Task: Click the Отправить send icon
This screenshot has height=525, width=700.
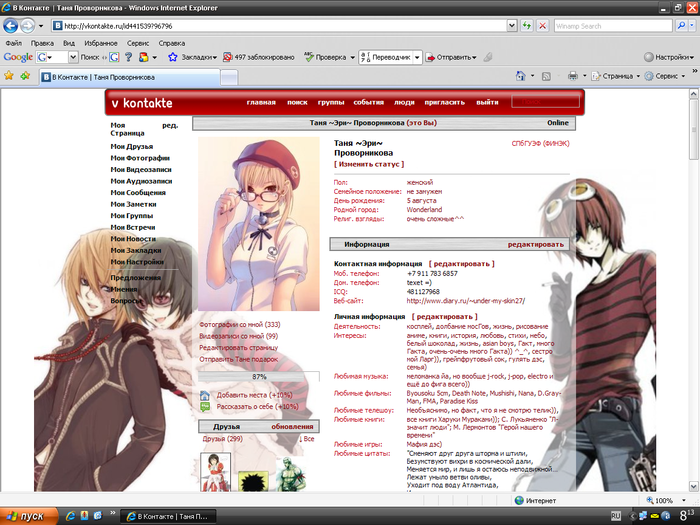Action: [x=430, y=58]
